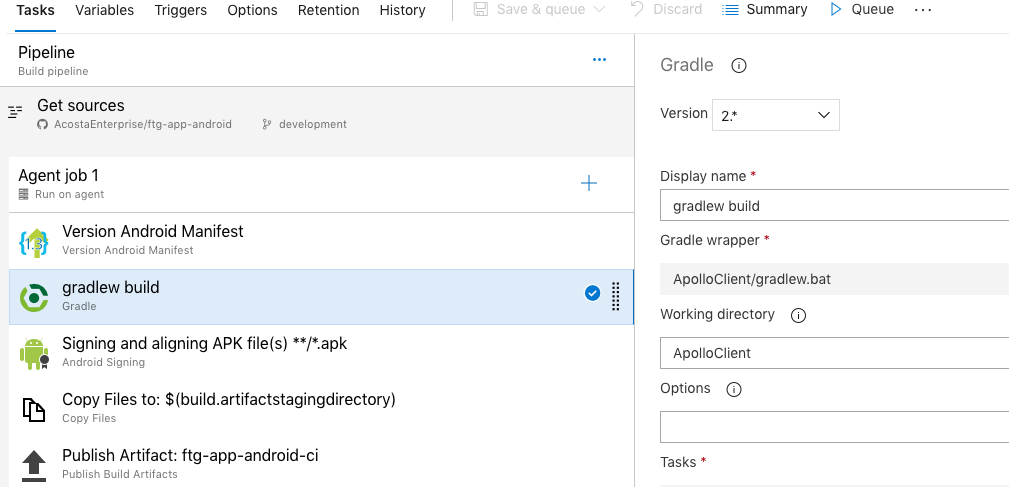Image resolution: width=1009 pixels, height=487 pixels.
Task: Click the branch icon beside development
Action: click(x=267, y=124)
